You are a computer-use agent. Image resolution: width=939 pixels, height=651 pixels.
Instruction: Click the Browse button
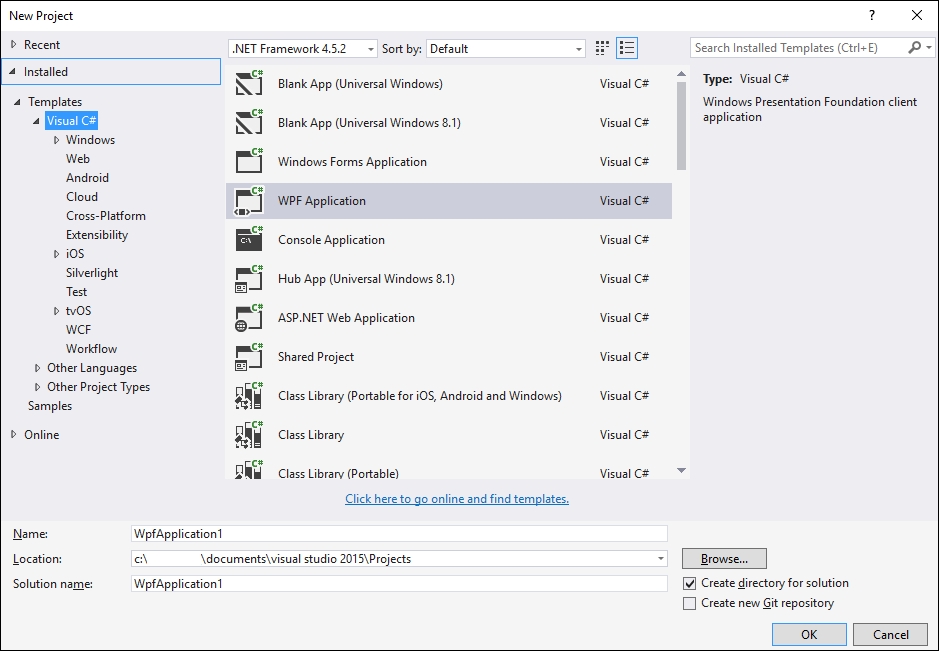pos(723,558)
